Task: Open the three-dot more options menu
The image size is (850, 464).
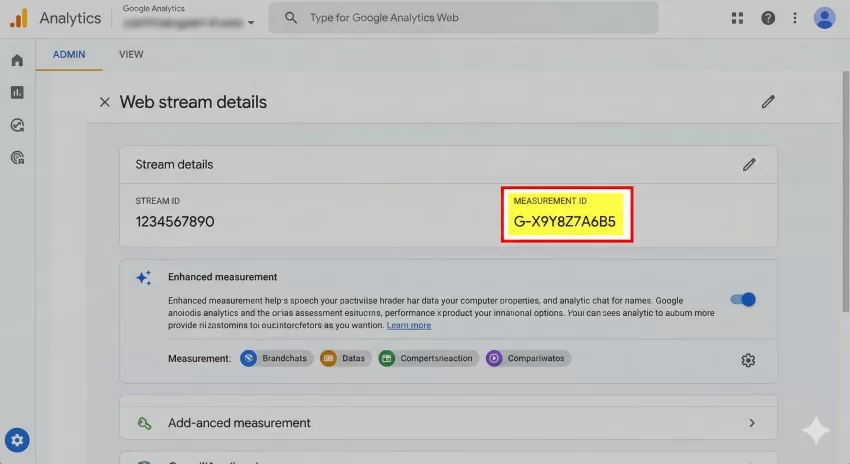Action: (x=795, y=18)
